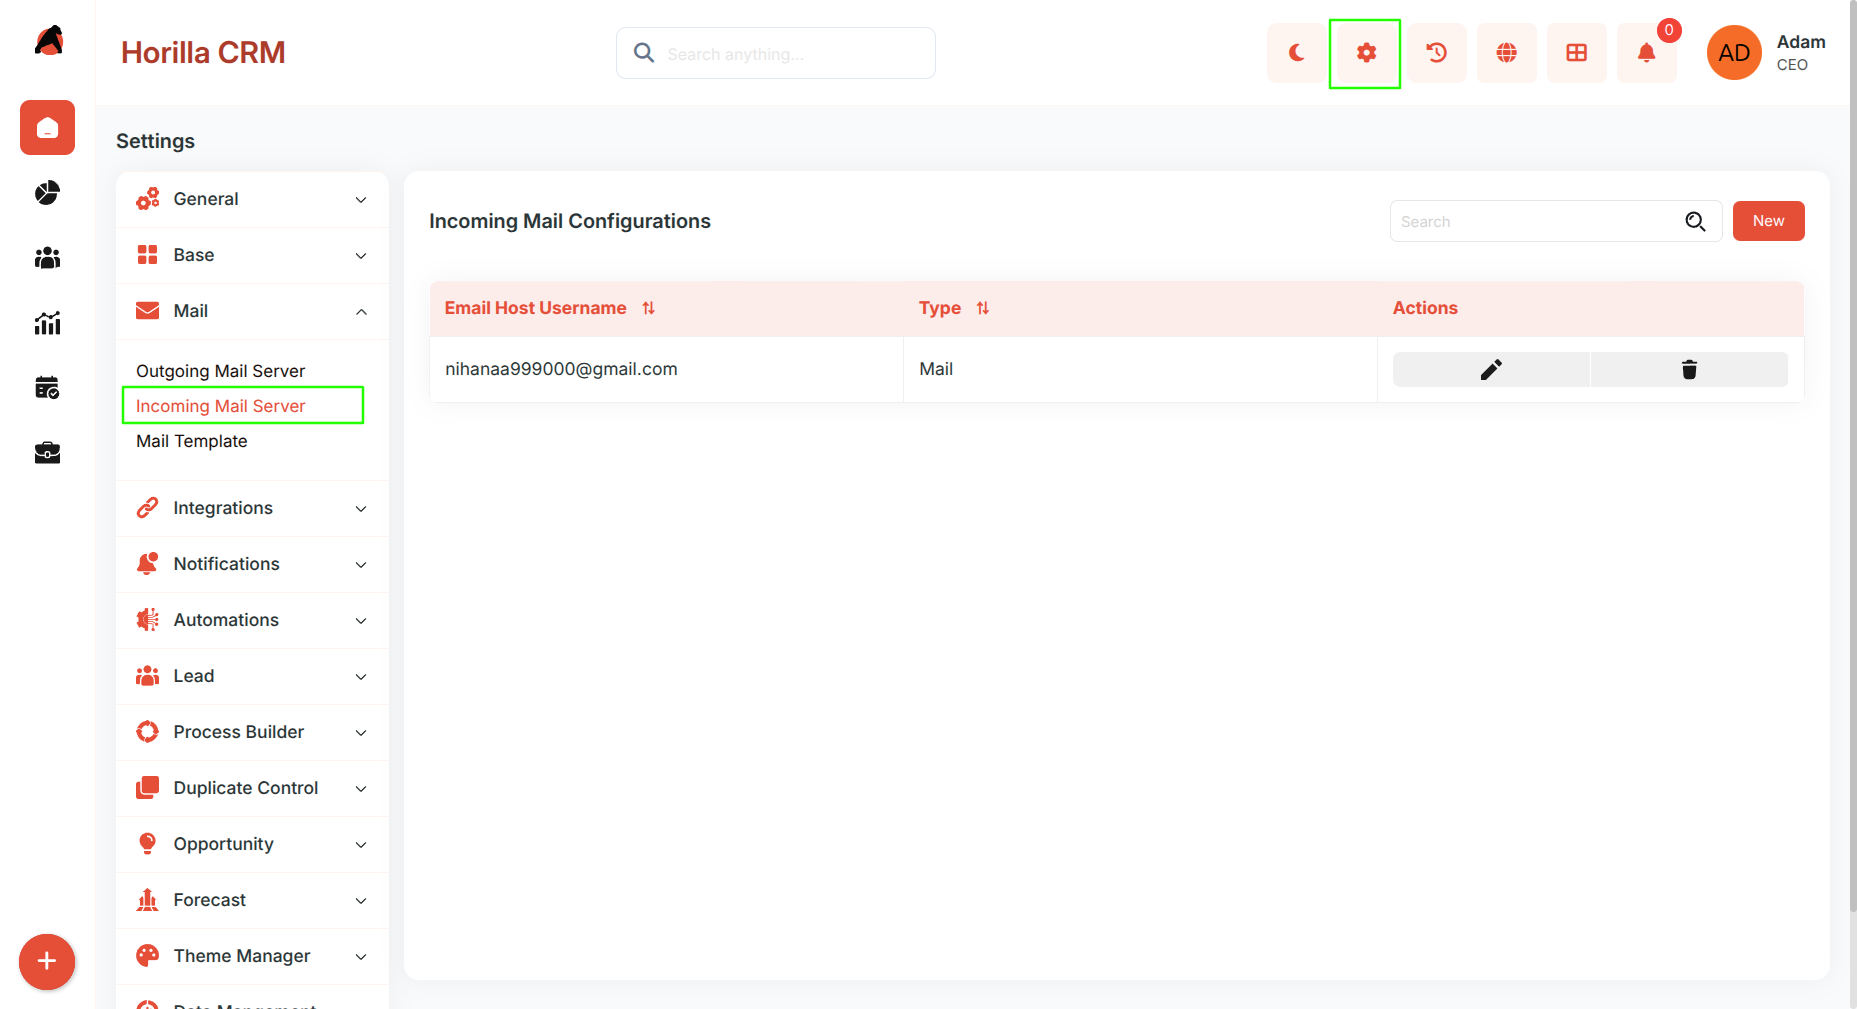Open the grid layout icon in header
This screenshot has height=1009, width=1857.
coord(1576,53)
